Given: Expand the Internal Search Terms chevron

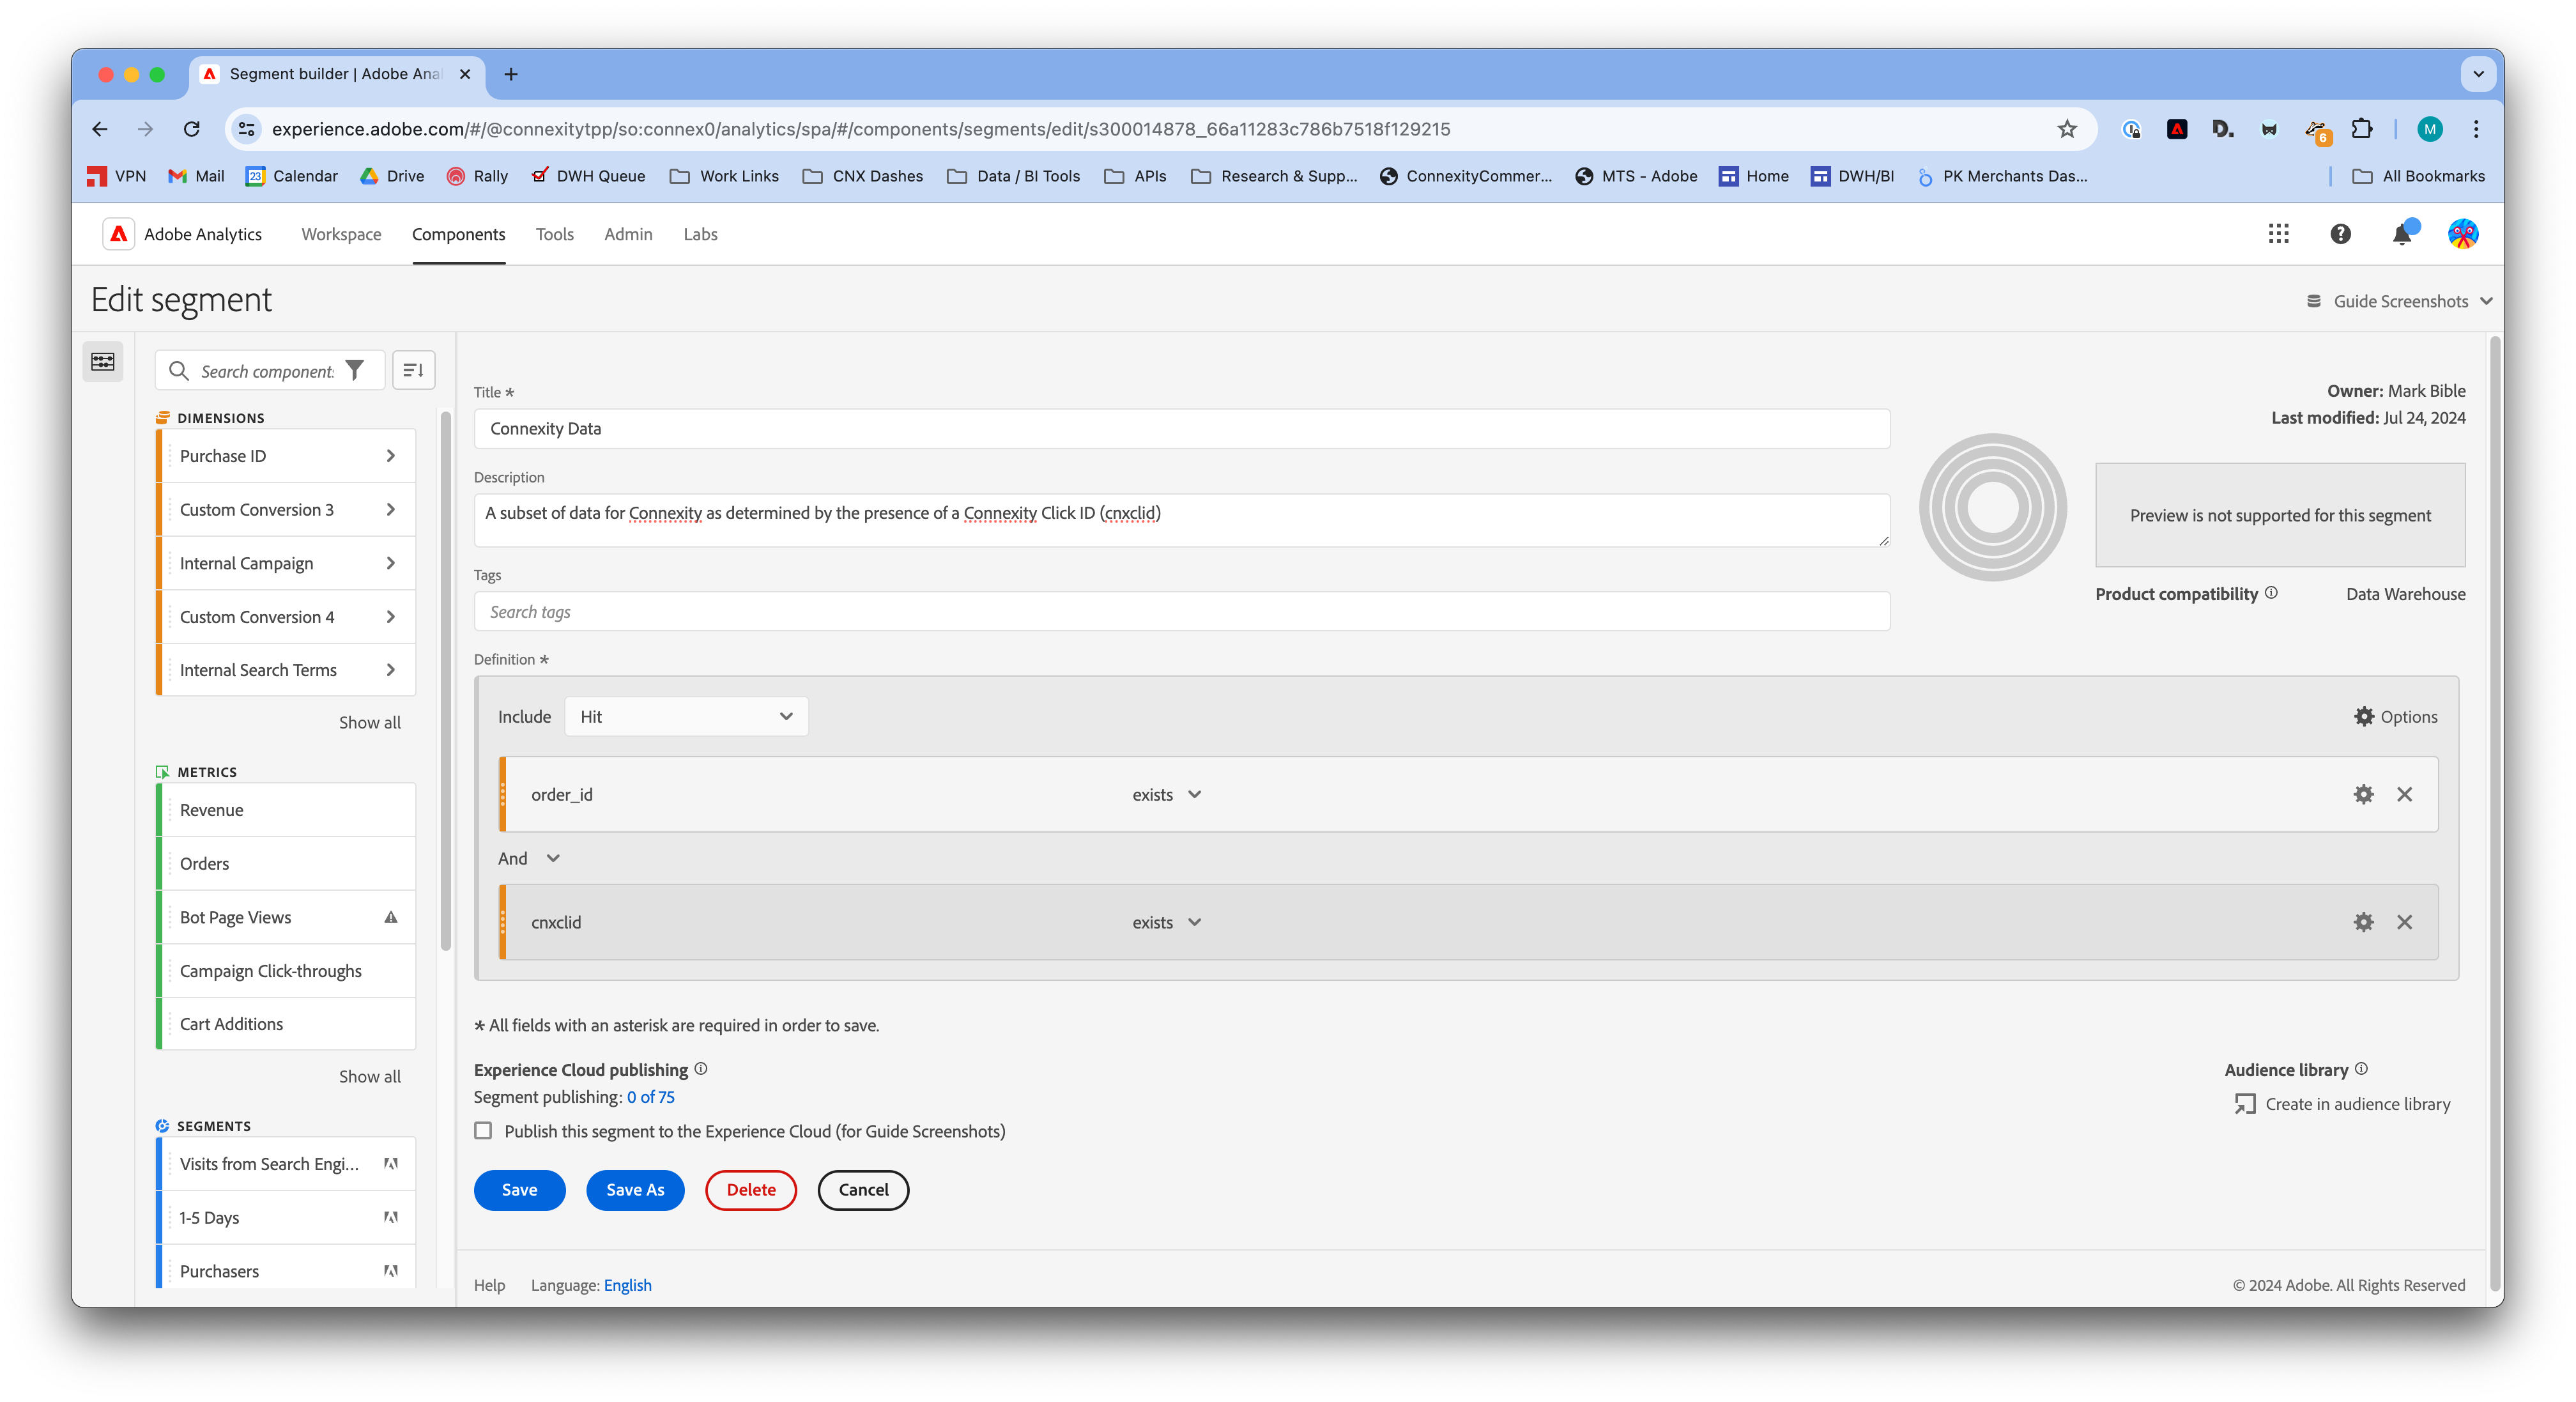Looking at the screenshot, I should point(391,670).
